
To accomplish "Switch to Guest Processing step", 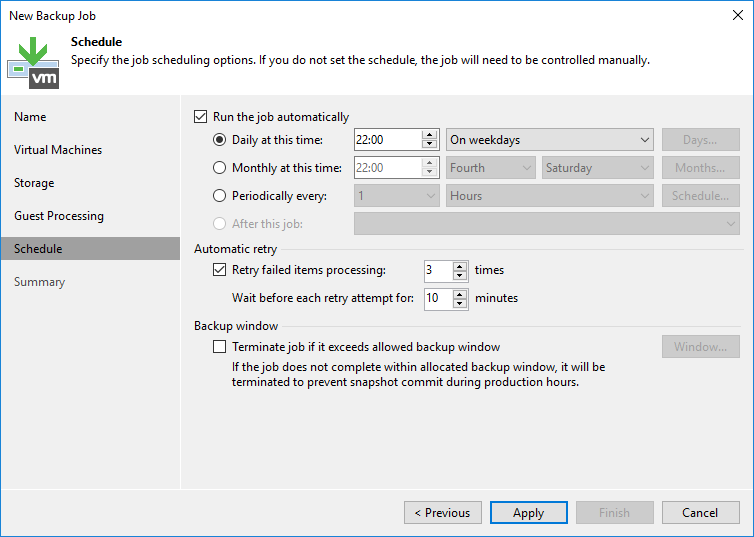I will coord(59,216).
